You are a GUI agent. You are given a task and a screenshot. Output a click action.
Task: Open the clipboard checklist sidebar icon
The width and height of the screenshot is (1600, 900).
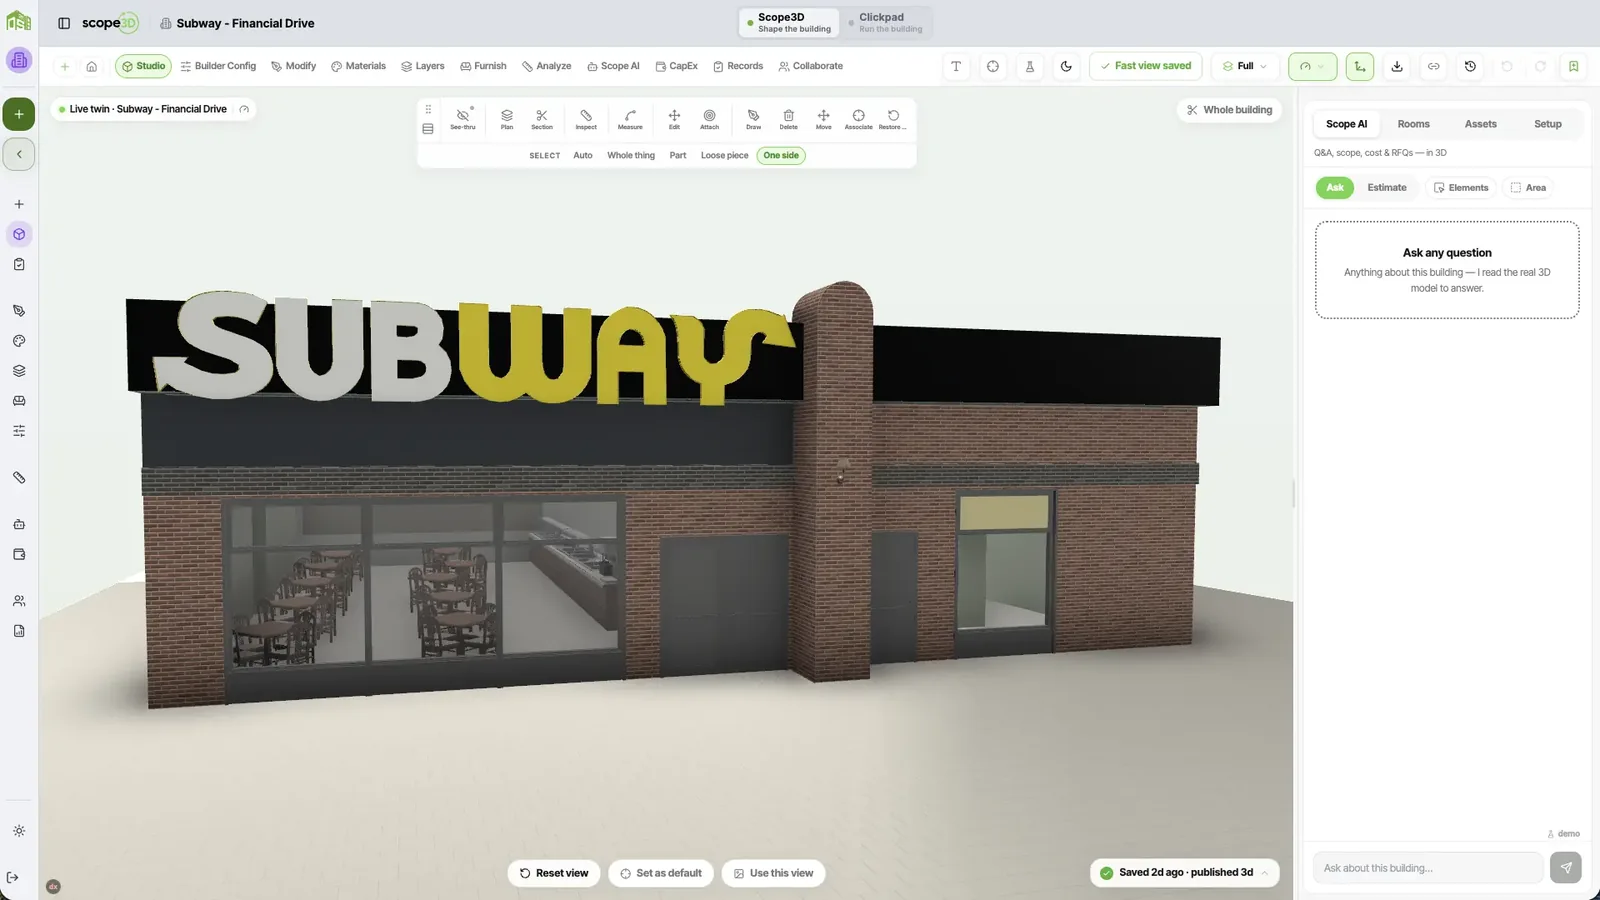(x=19, y=264)
